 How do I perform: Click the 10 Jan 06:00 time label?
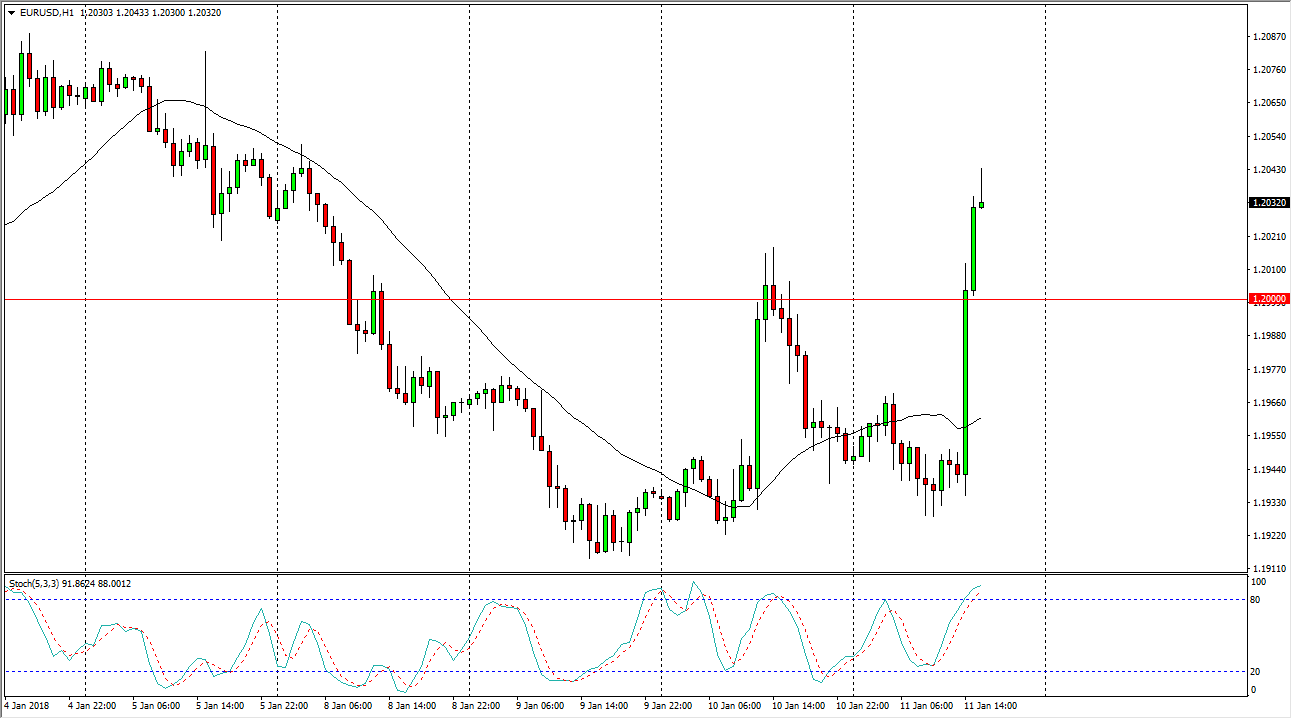[735, 706]
